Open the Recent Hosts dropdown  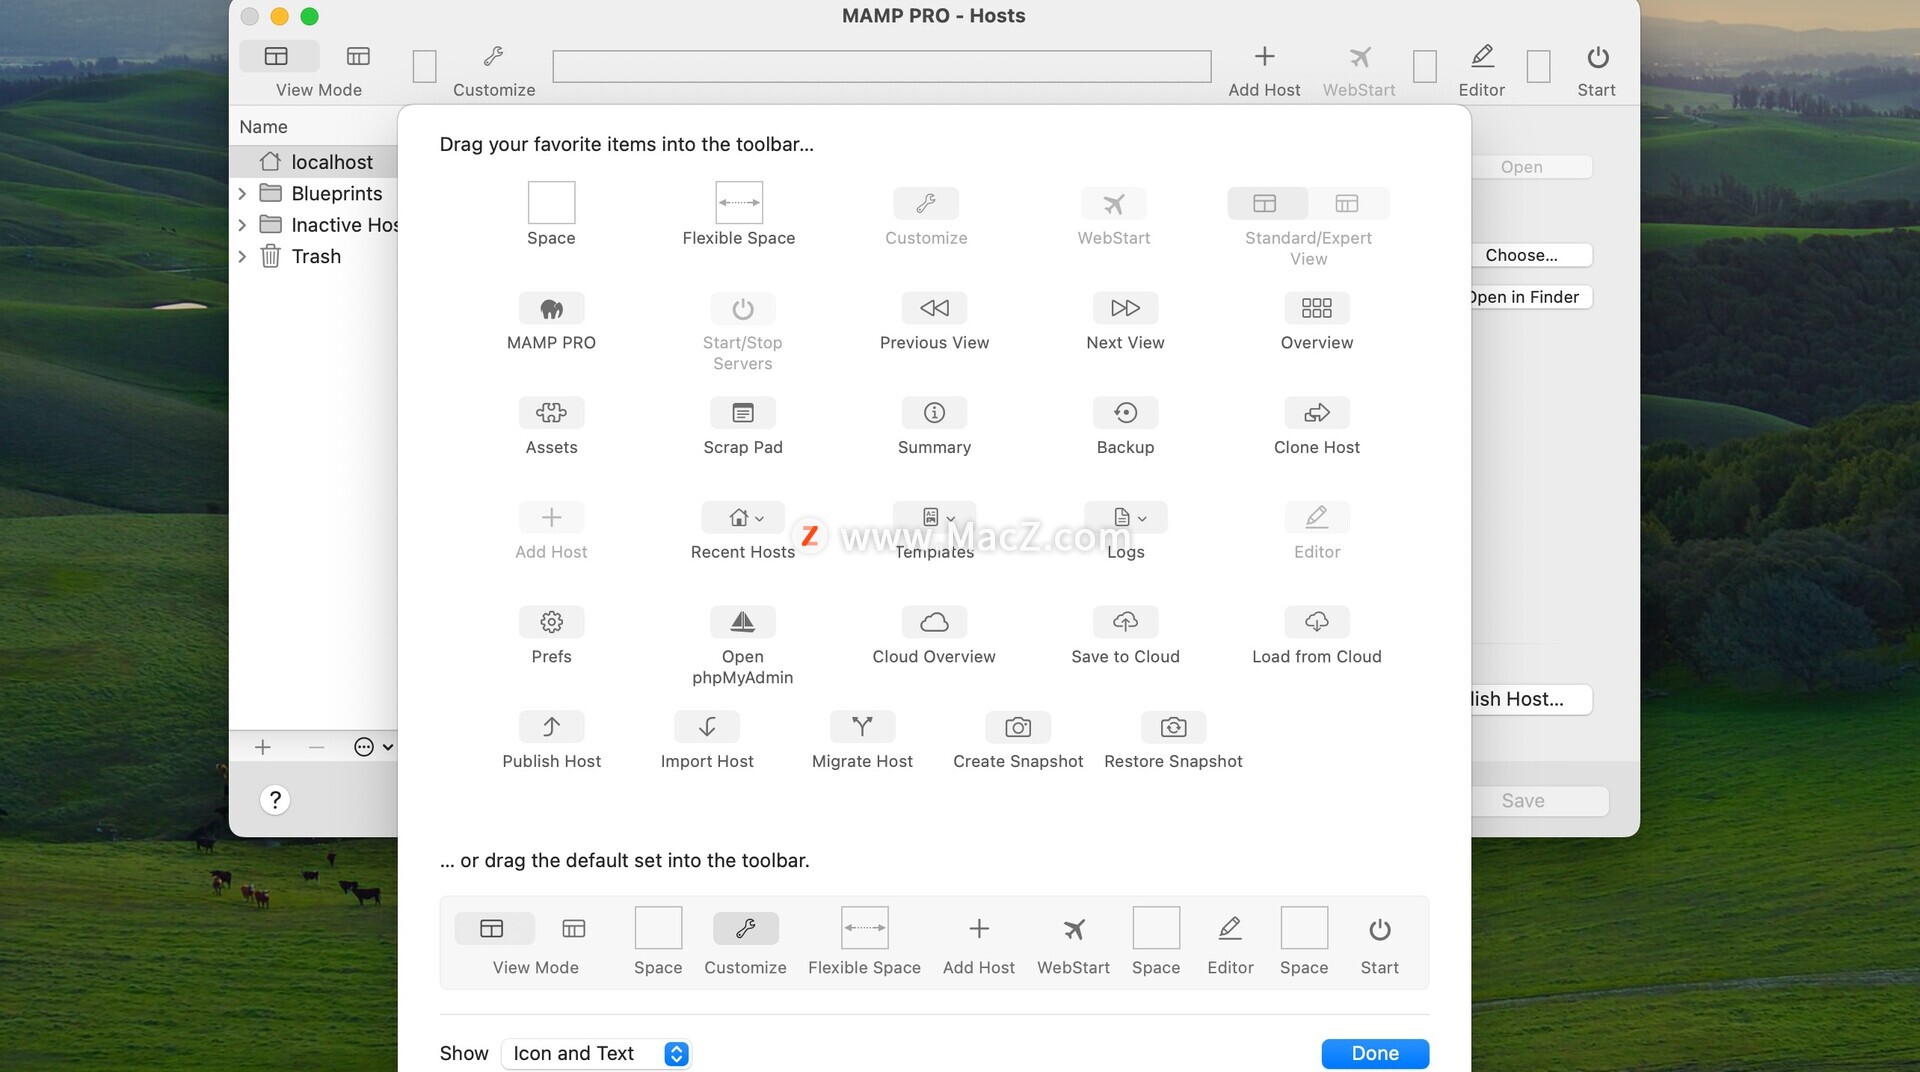tap(742, 517)
